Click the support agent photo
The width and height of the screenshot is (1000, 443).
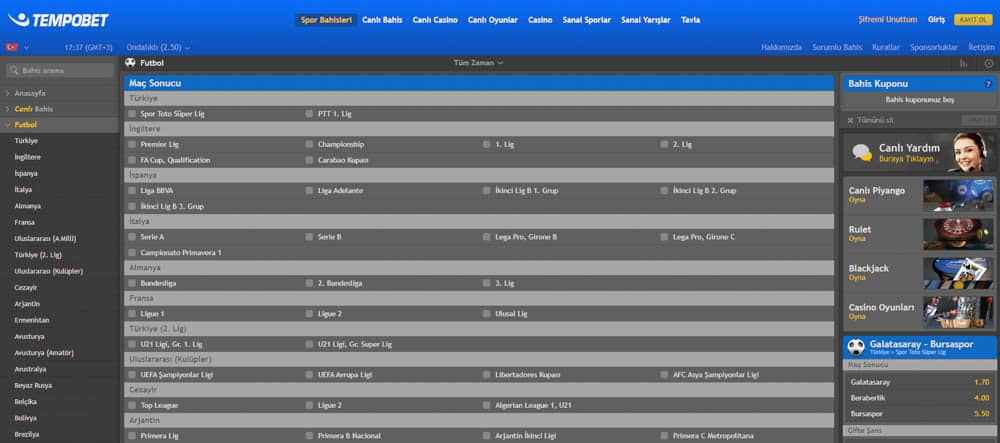click(x=970, y=152)
